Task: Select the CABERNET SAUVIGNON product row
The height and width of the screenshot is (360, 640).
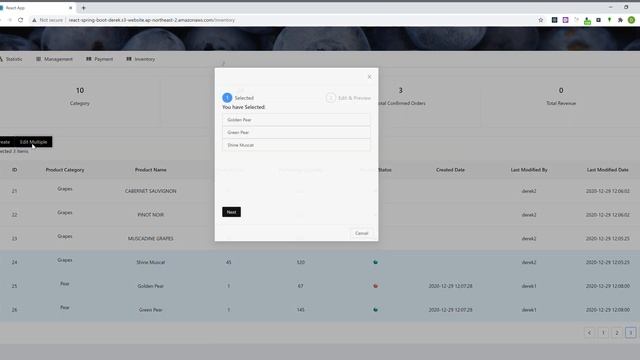Action: (320, 191)
